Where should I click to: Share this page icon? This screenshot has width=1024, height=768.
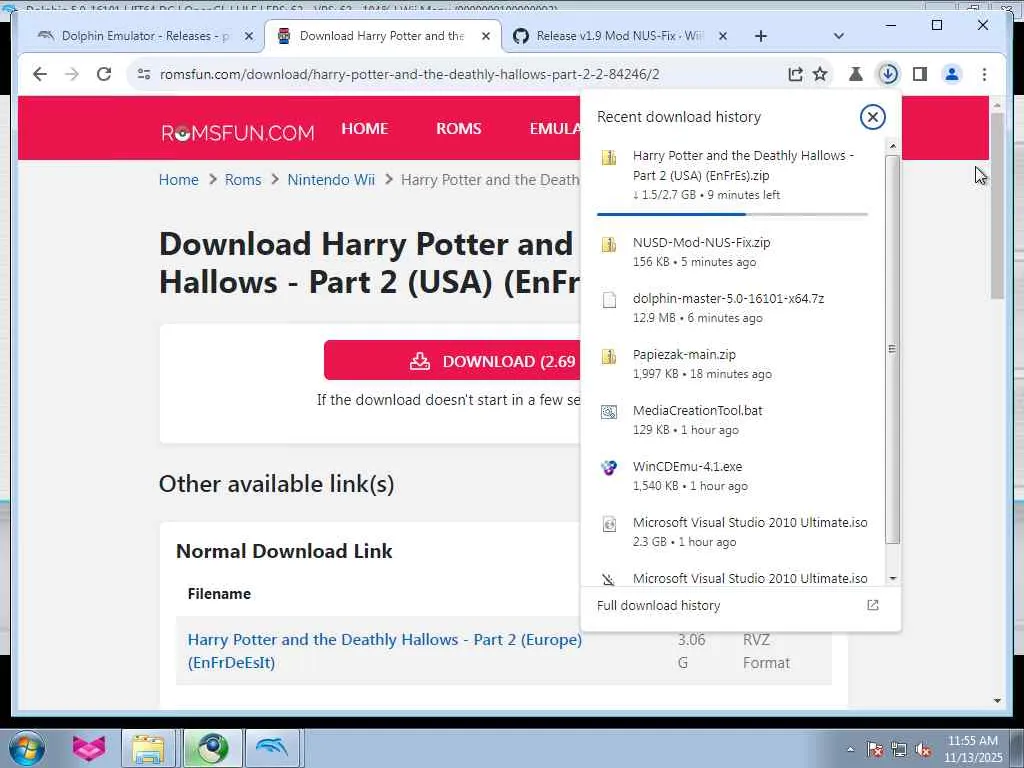[x=795, y=74]
